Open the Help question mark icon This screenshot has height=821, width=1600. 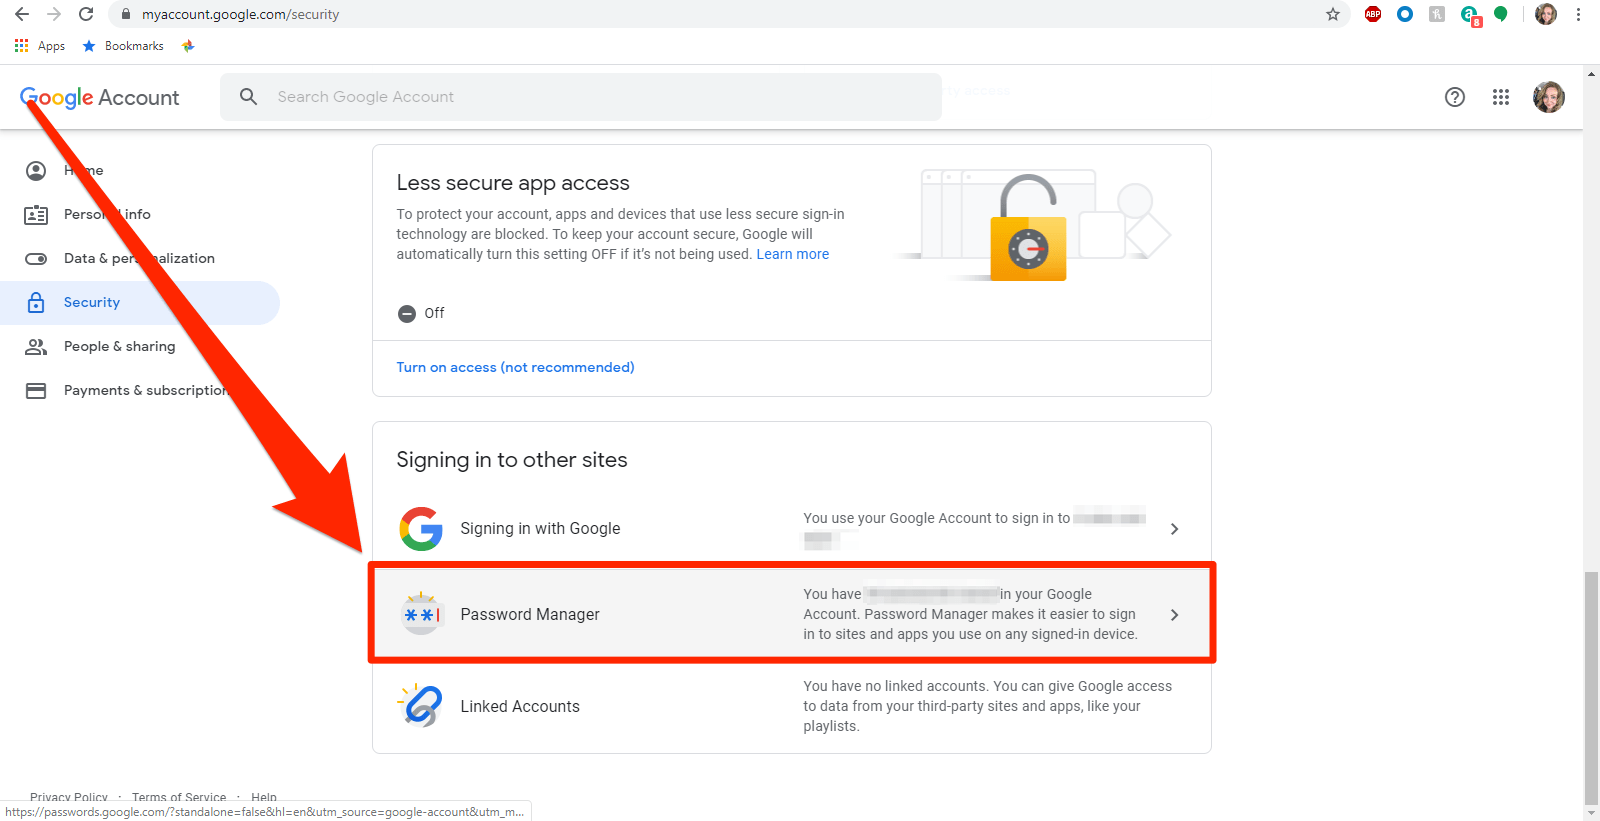point(1455,97)
